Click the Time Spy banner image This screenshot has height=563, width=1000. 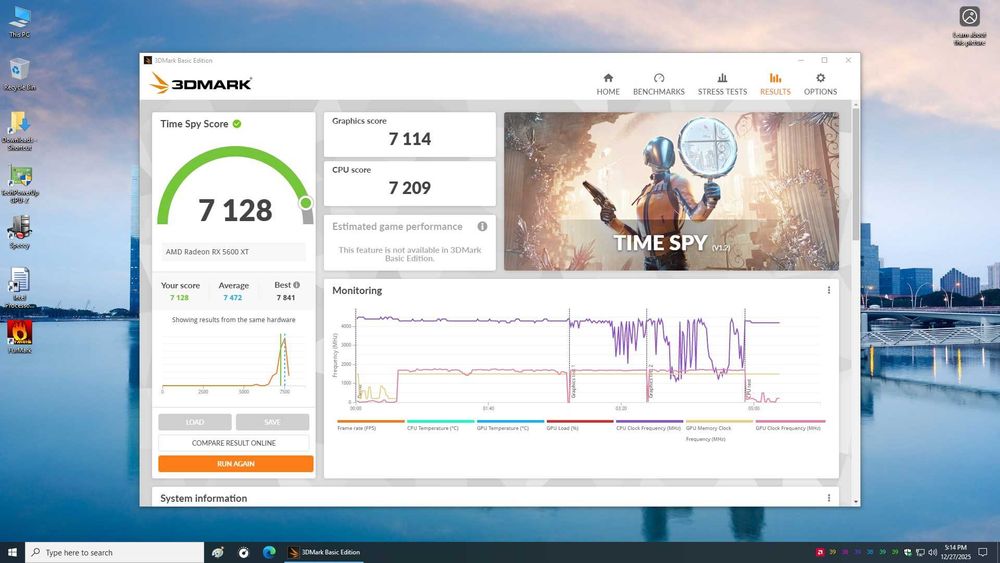[x=671, y=191]
